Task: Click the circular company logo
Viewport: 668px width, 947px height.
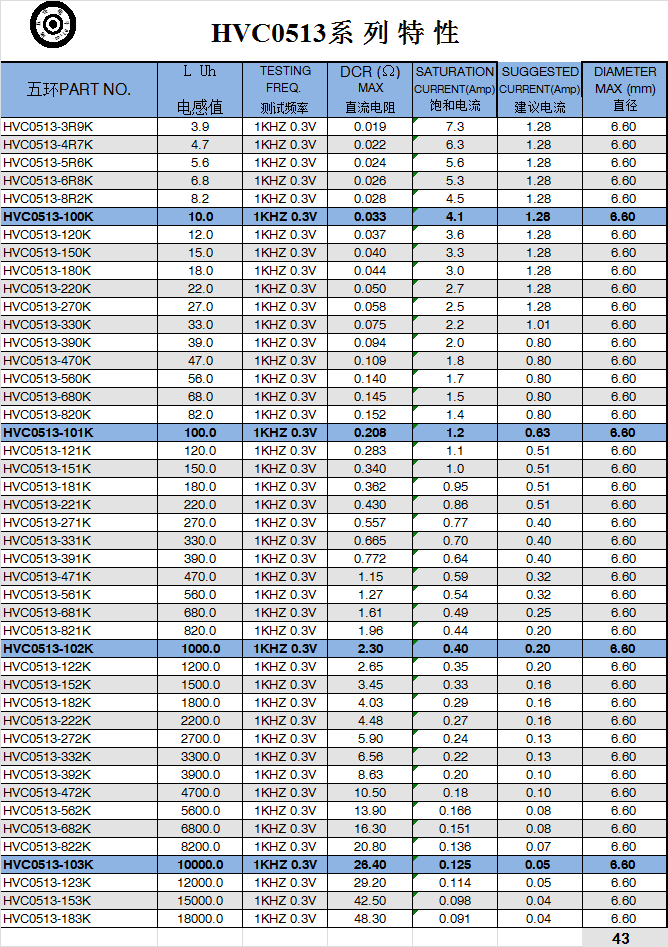Action: [x=53, y=25]
